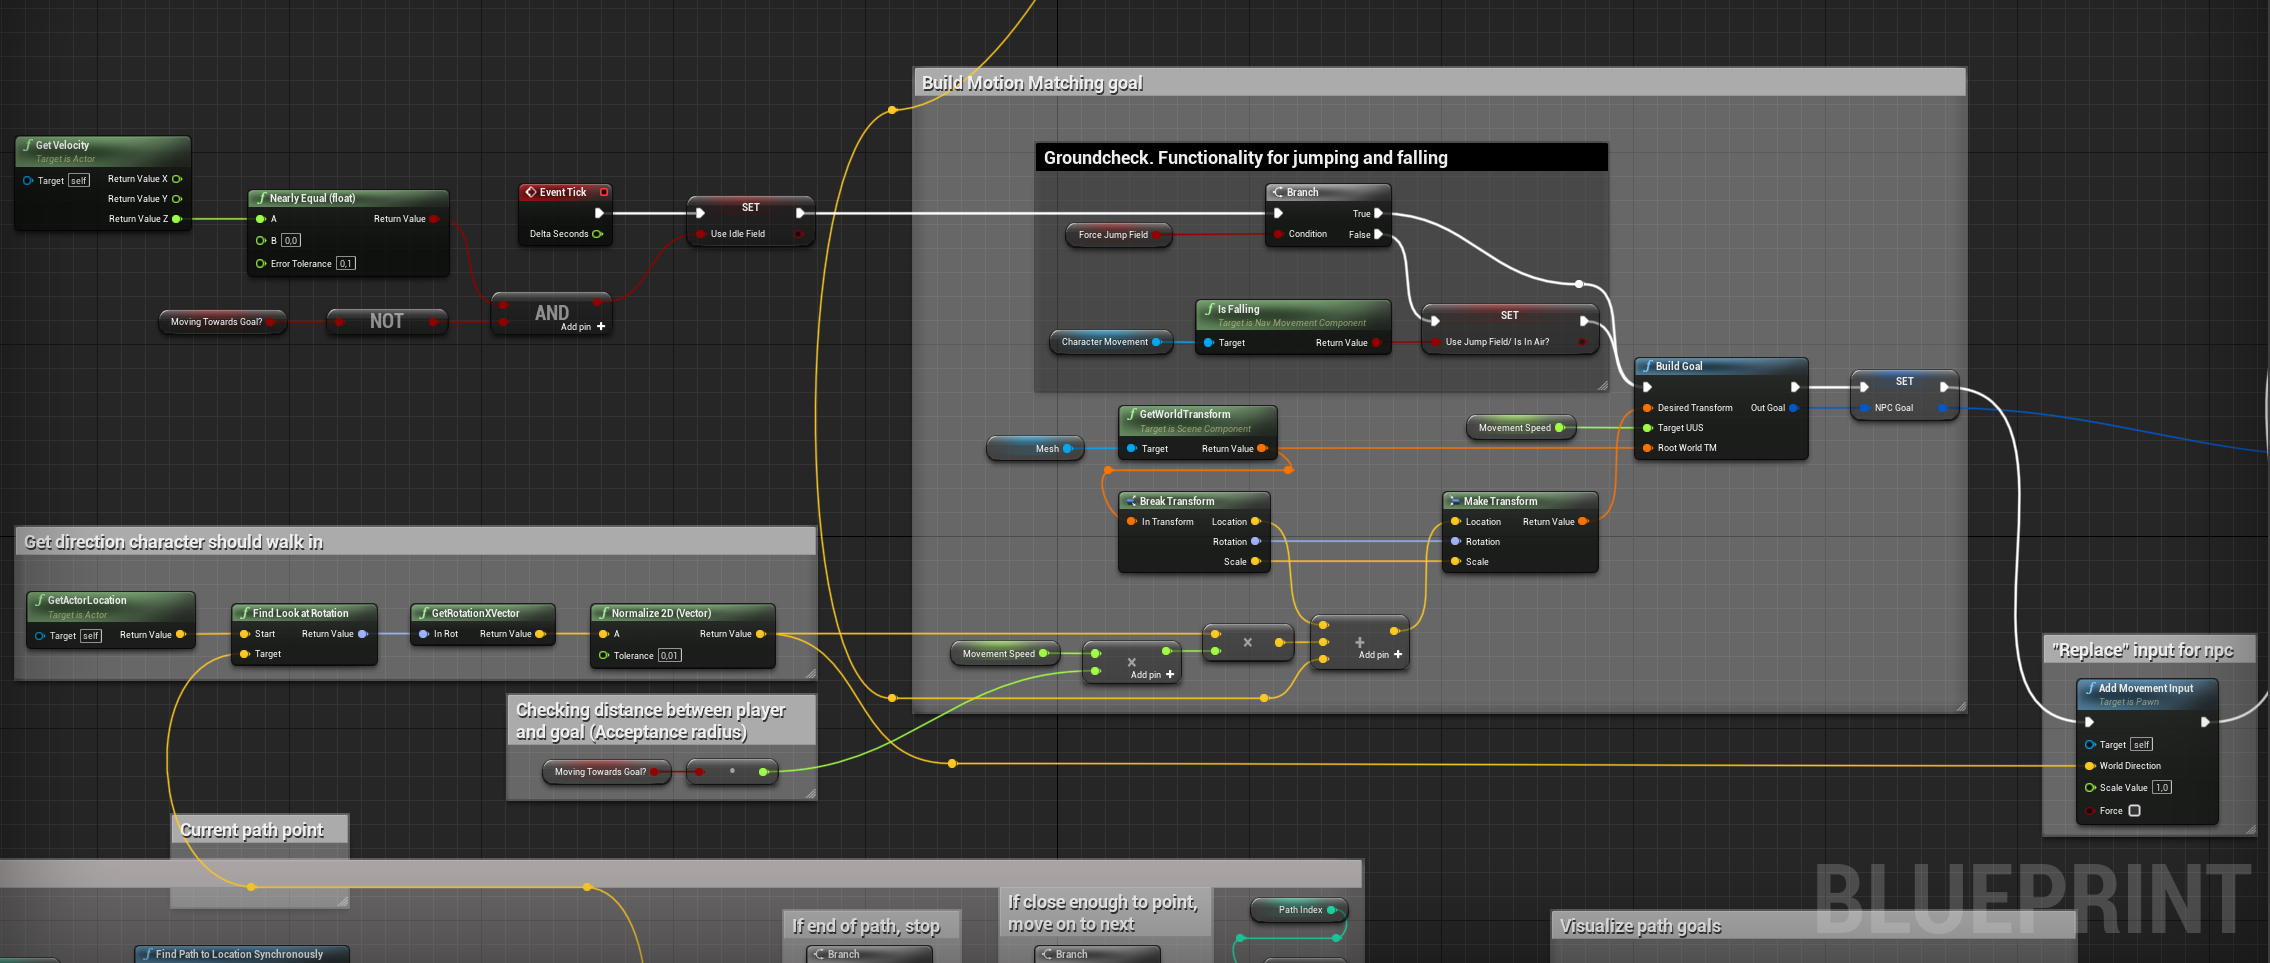Image resolution: width=2270 pixels, height=963 pixels.
Task: Select Make Transform node header
Action: click(x=1520, y=501)
